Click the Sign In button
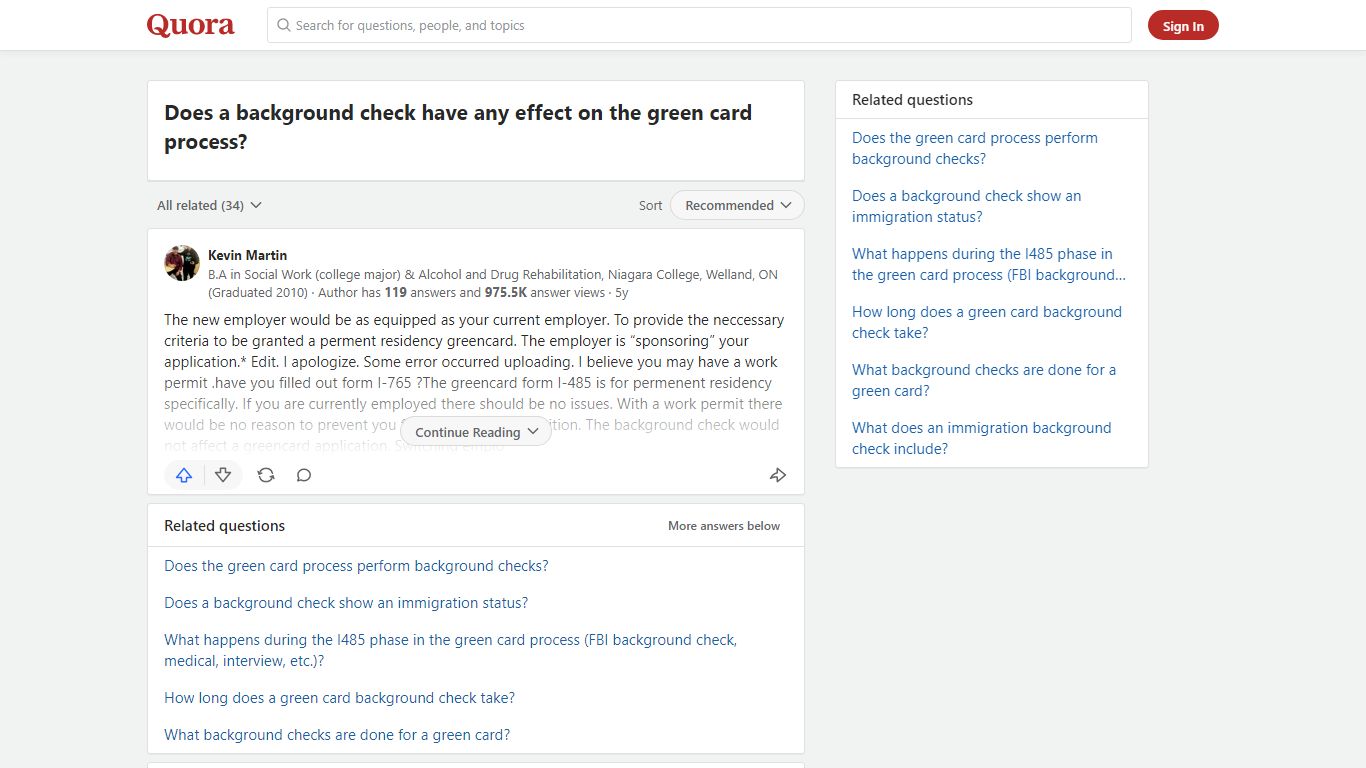The image size is (1366, 768). (1183, 26)
